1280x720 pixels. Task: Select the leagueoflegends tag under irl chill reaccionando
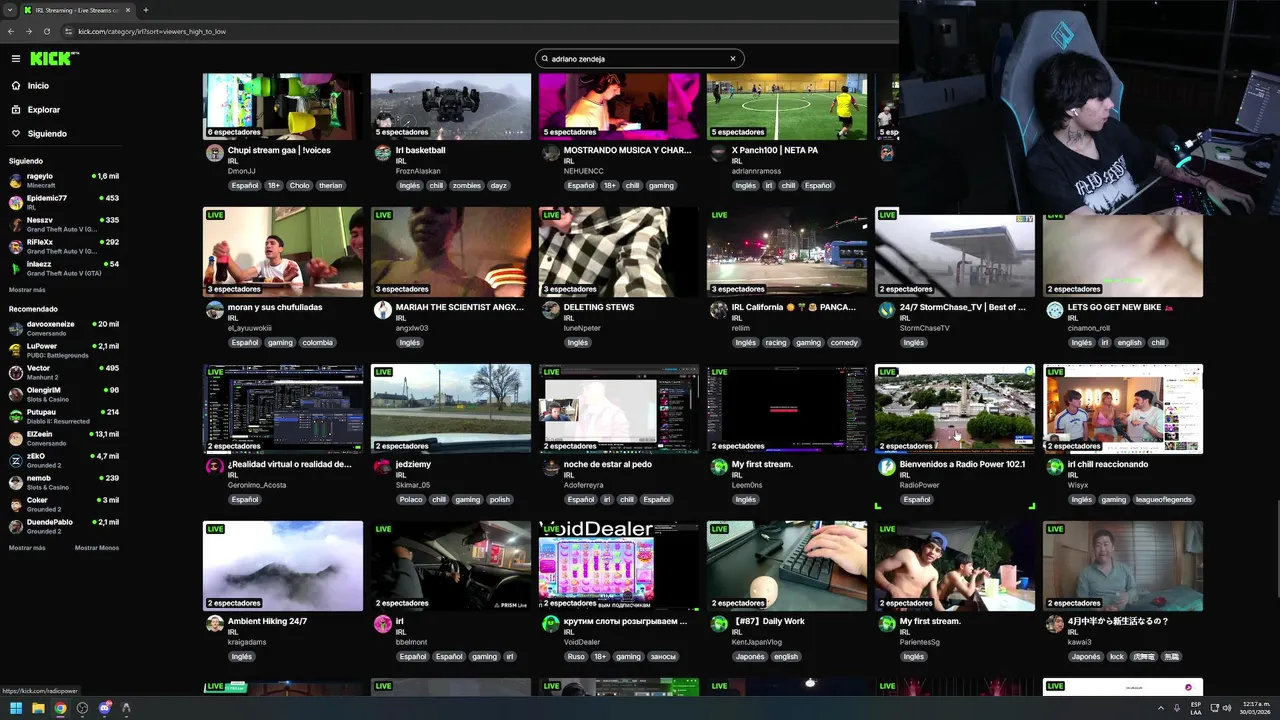1165,499
